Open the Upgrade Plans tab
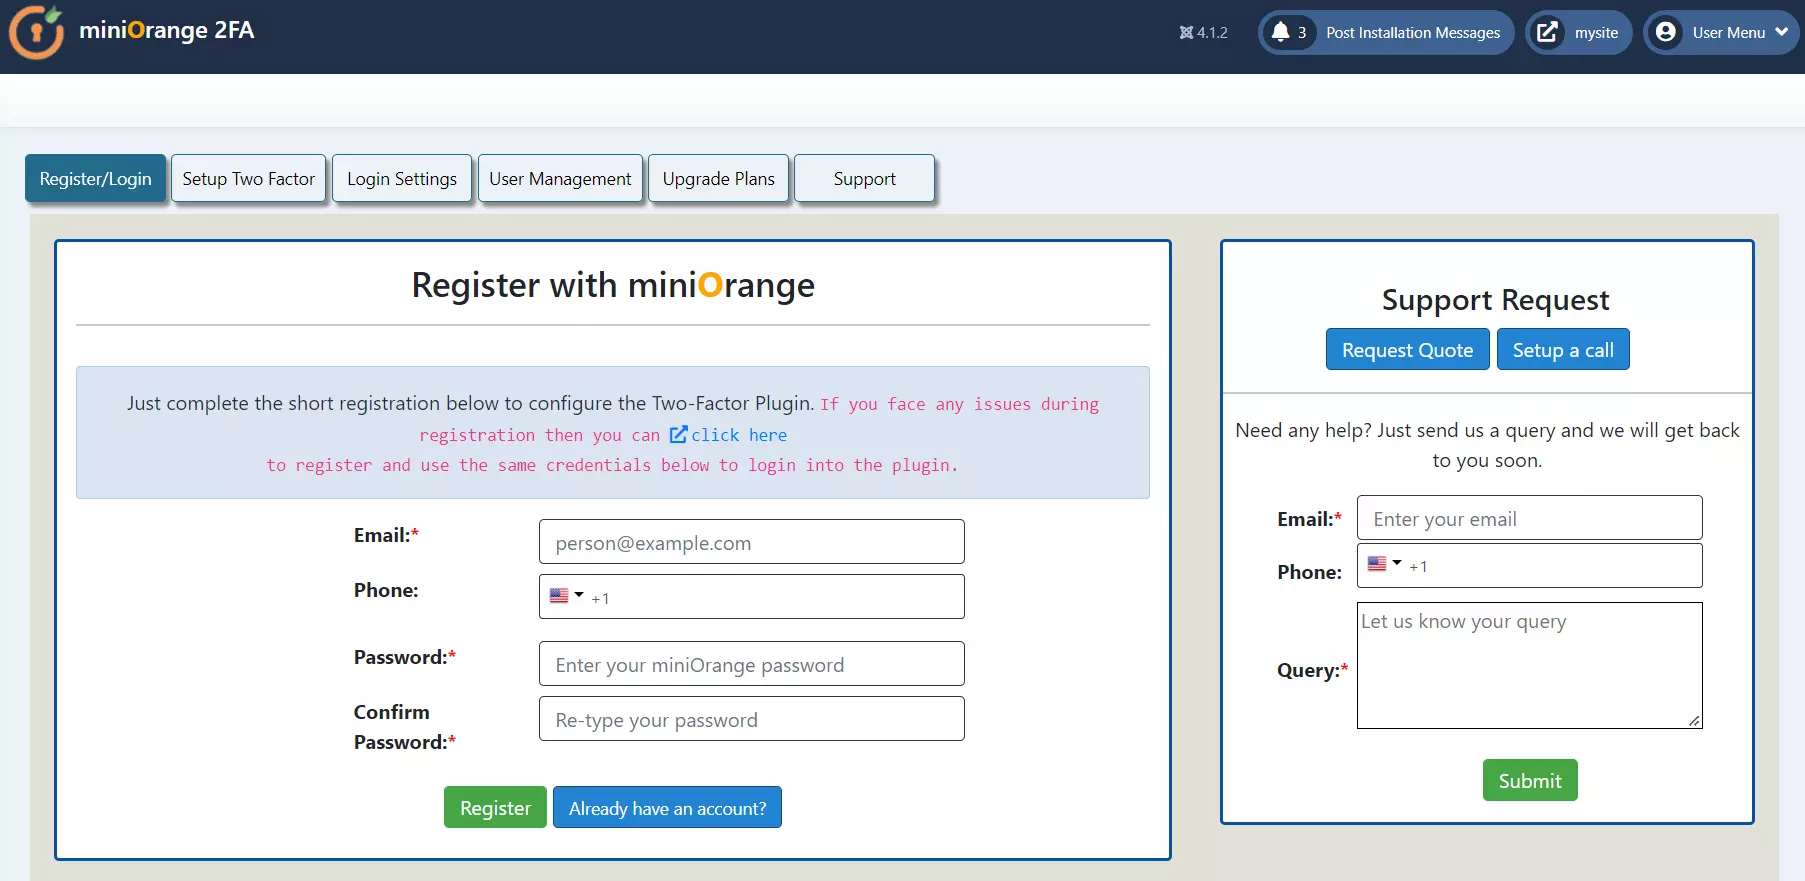This screenshot has height=881, width=1805. coord(719,178)
